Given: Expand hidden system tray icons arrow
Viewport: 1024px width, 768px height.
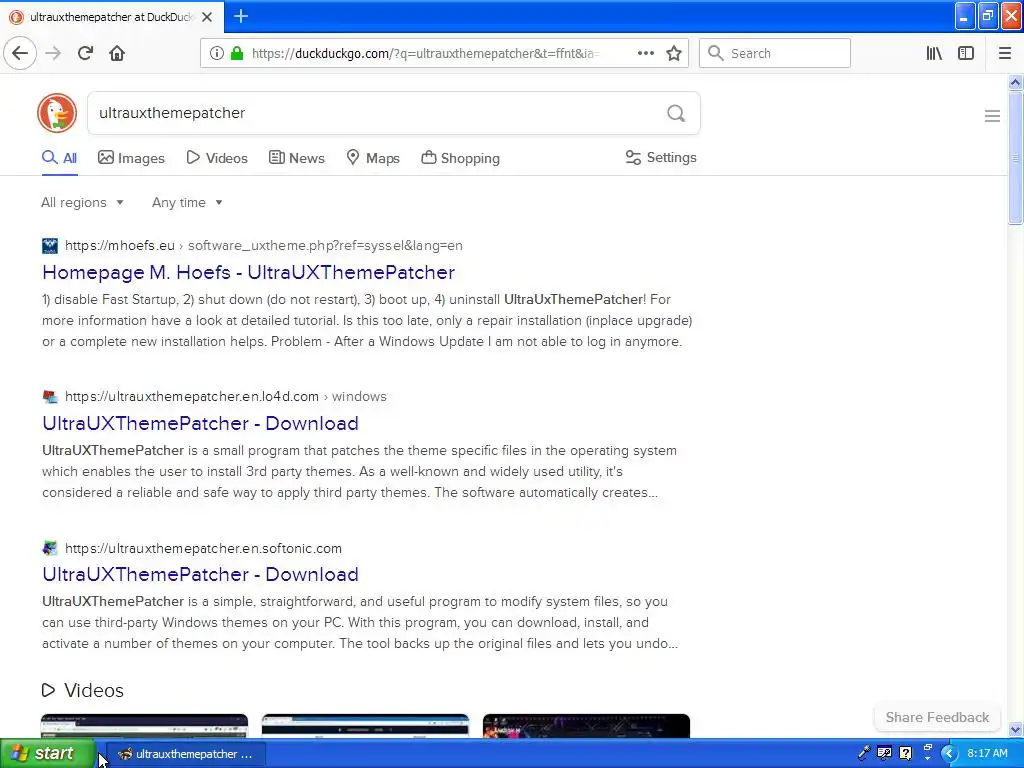Looking at the screenshot, I should pyautogui.click(x=949, y=754).
